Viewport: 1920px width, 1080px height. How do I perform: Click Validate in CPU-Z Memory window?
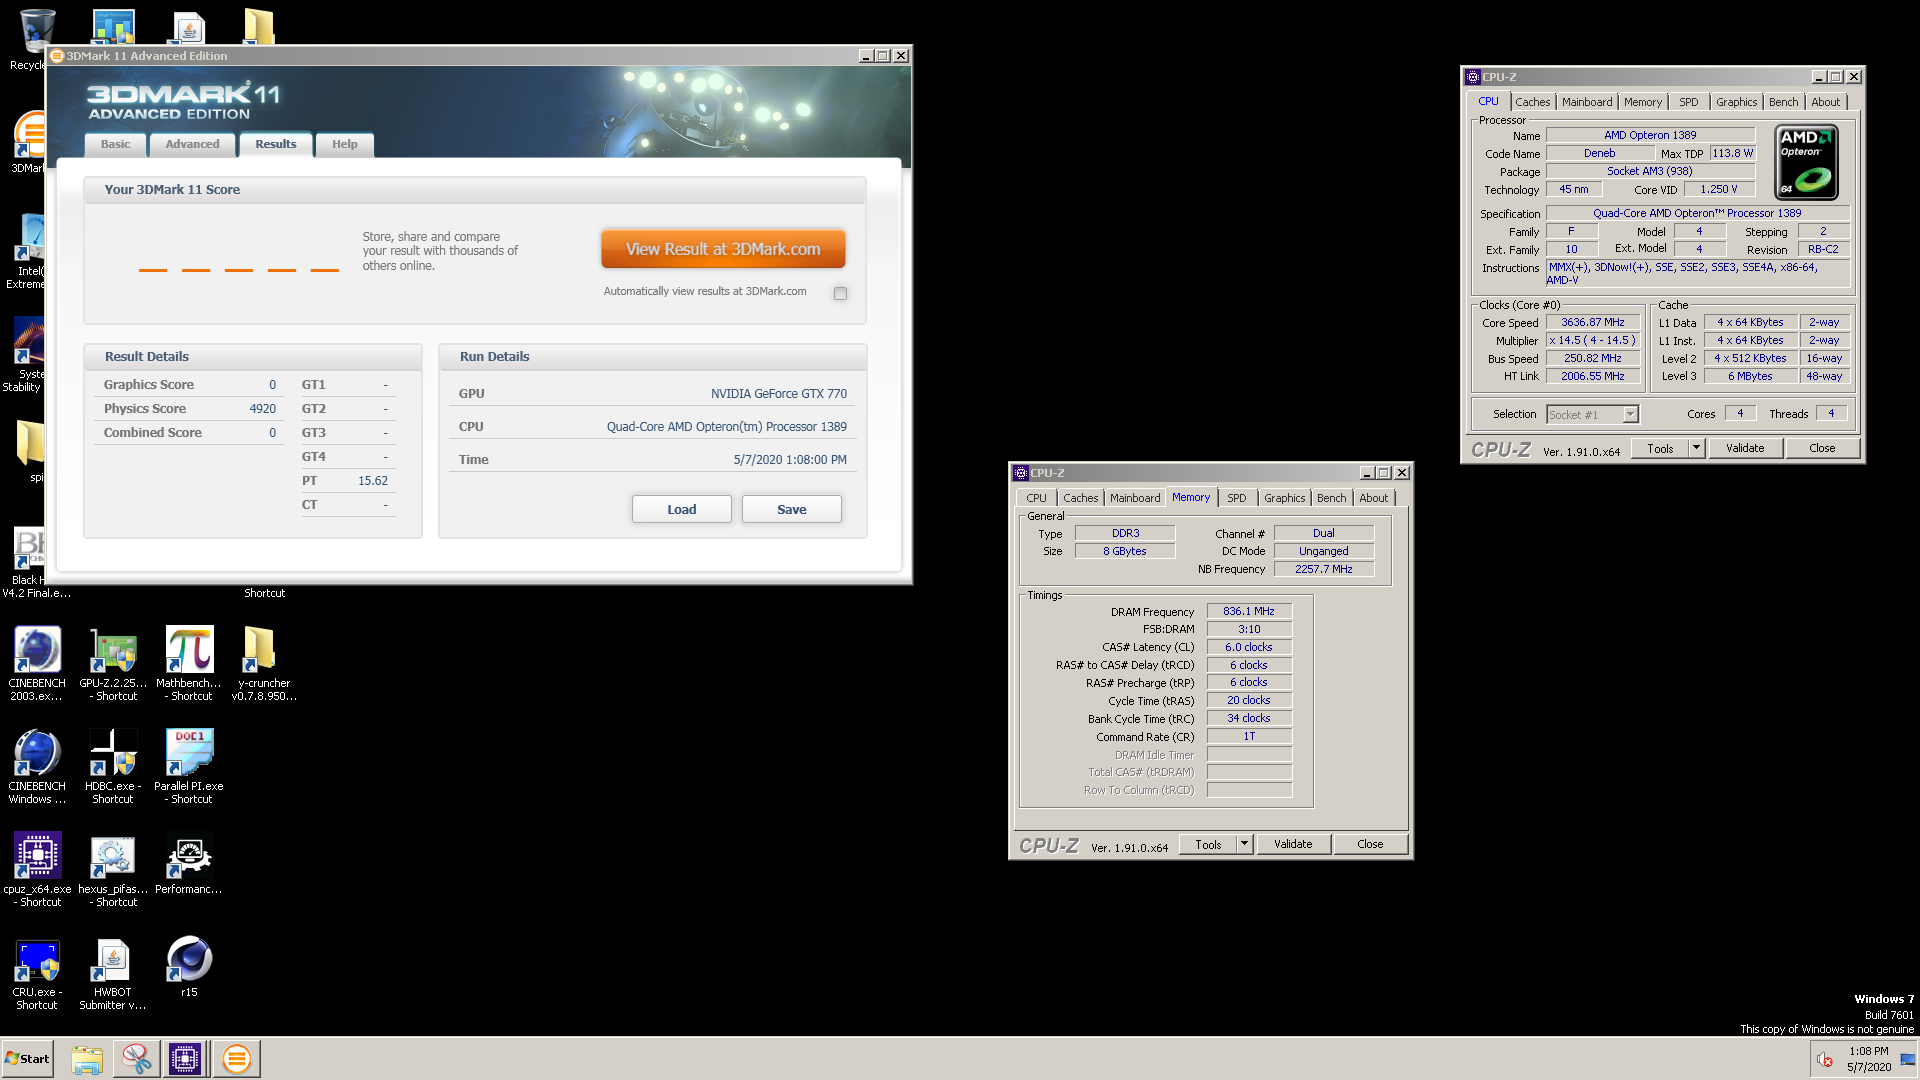[x=1293, y=844]
